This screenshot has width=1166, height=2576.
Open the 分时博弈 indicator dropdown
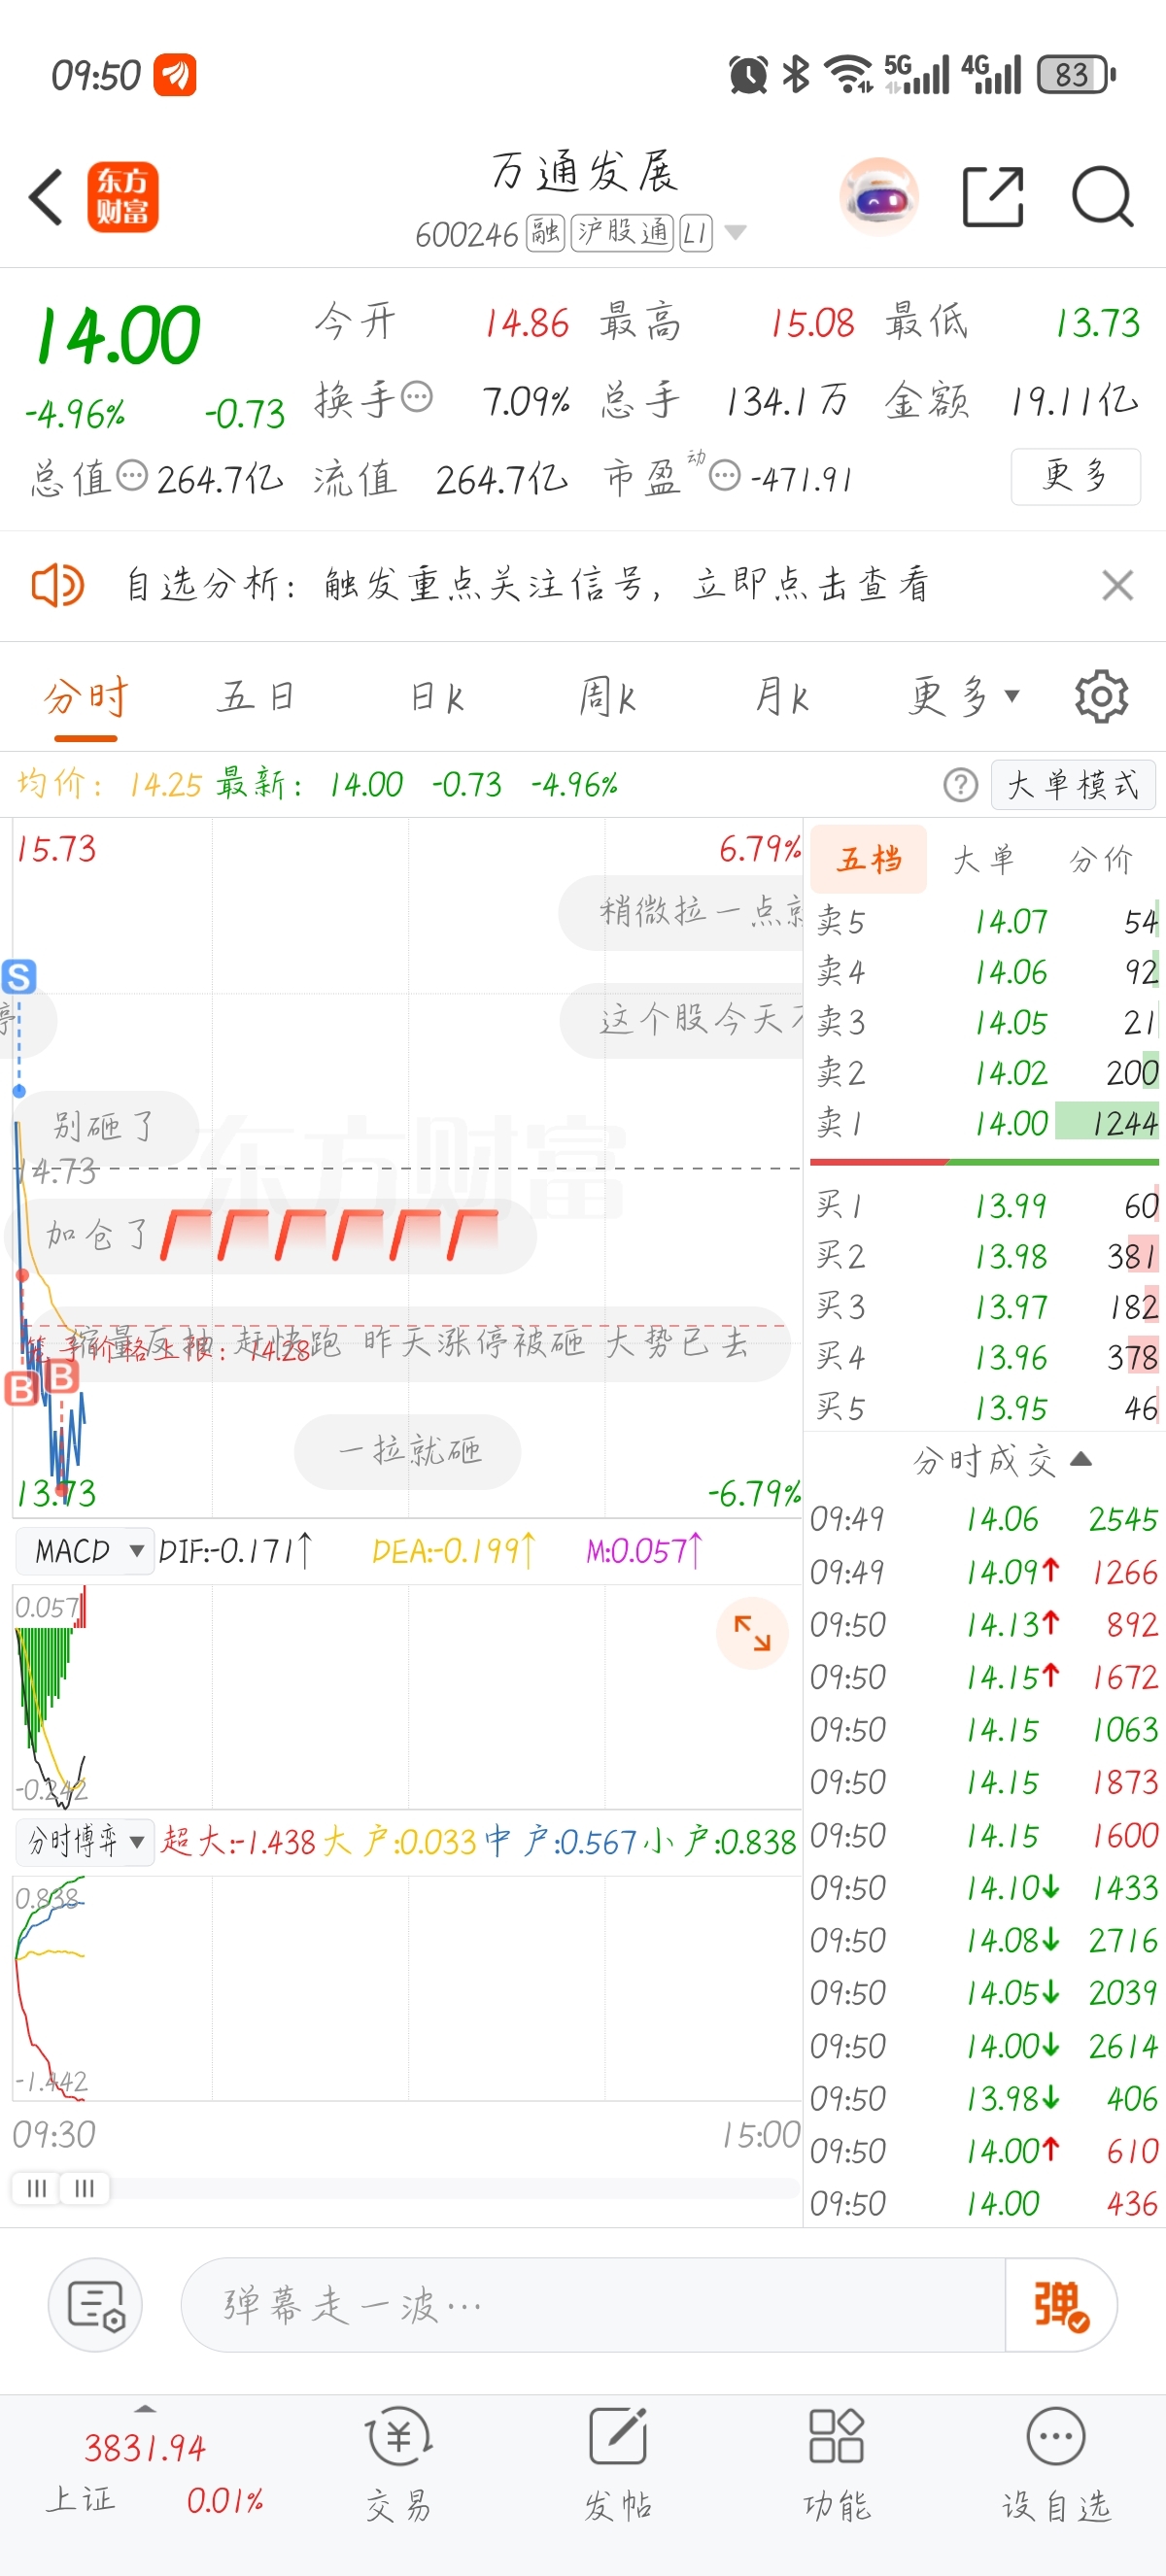pyautogui.click(x=85, y=1840)
